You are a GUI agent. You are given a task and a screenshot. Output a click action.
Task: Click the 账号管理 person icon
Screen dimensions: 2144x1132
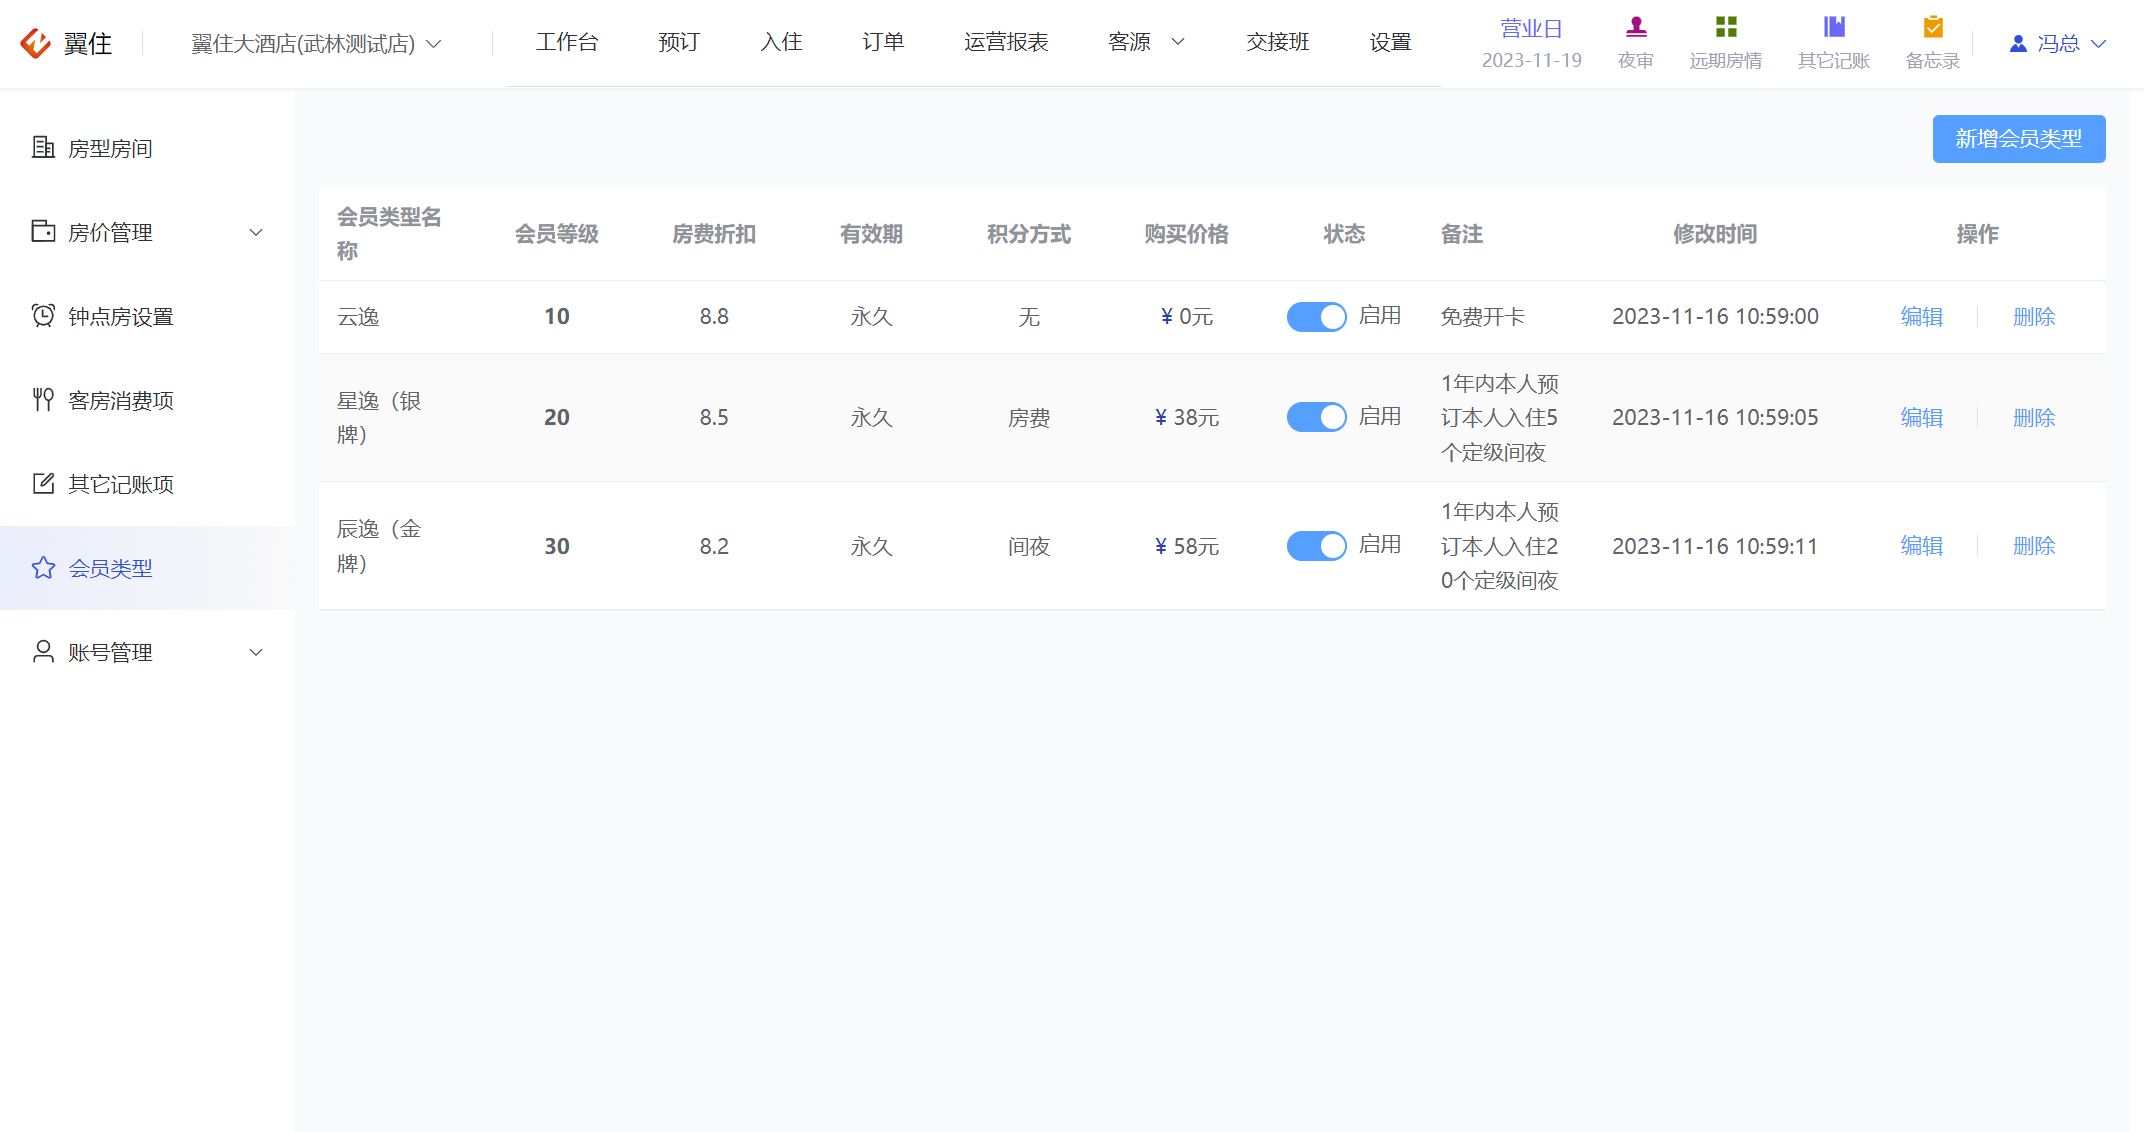pyautogui.click(x=43, y=652)
